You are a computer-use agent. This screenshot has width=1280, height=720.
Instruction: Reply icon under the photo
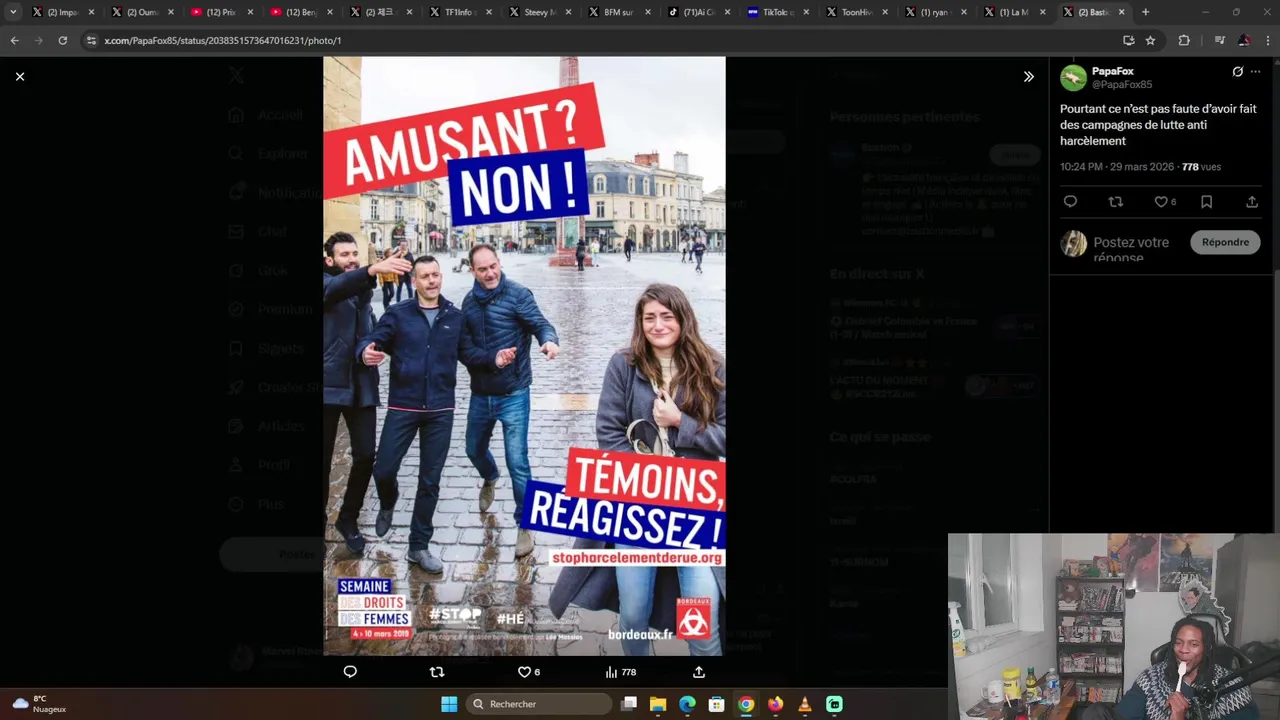pyautogui.click(x=350, y=672)
